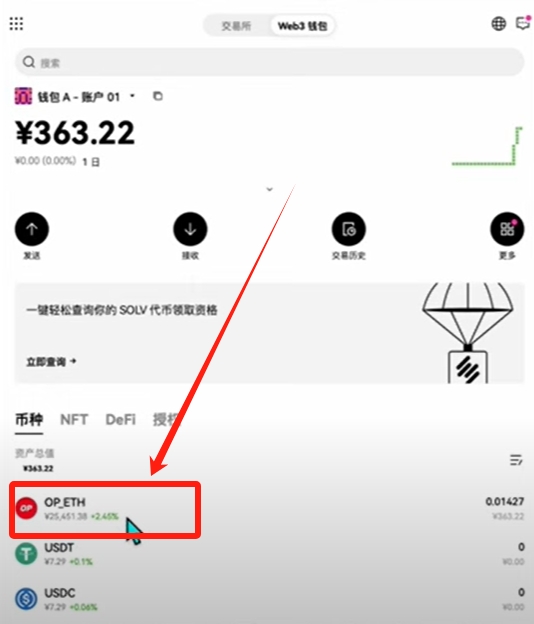Tap the Receive (接收) arrow-down icon
The height and width of the screenshot is (624, 534).
coord(190,229)
